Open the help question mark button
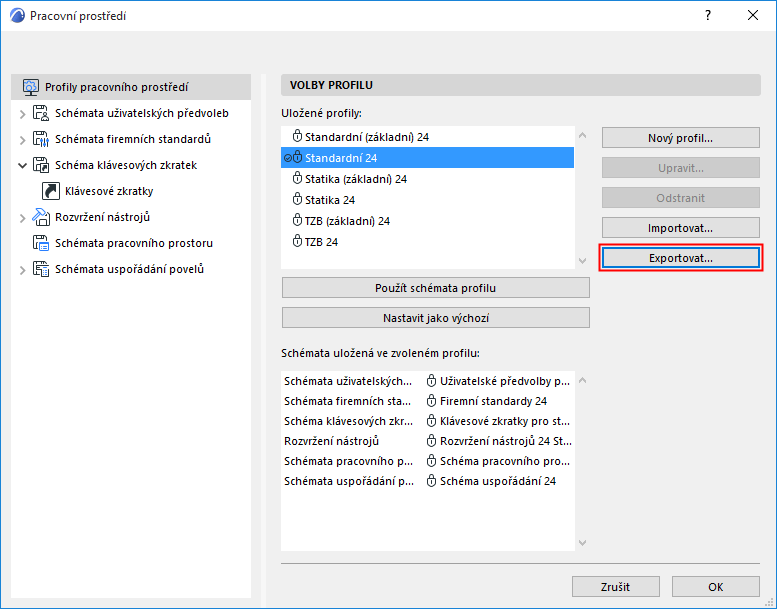Image resolution: width=777 pixels, height=609 pixels. coord(708,16)
